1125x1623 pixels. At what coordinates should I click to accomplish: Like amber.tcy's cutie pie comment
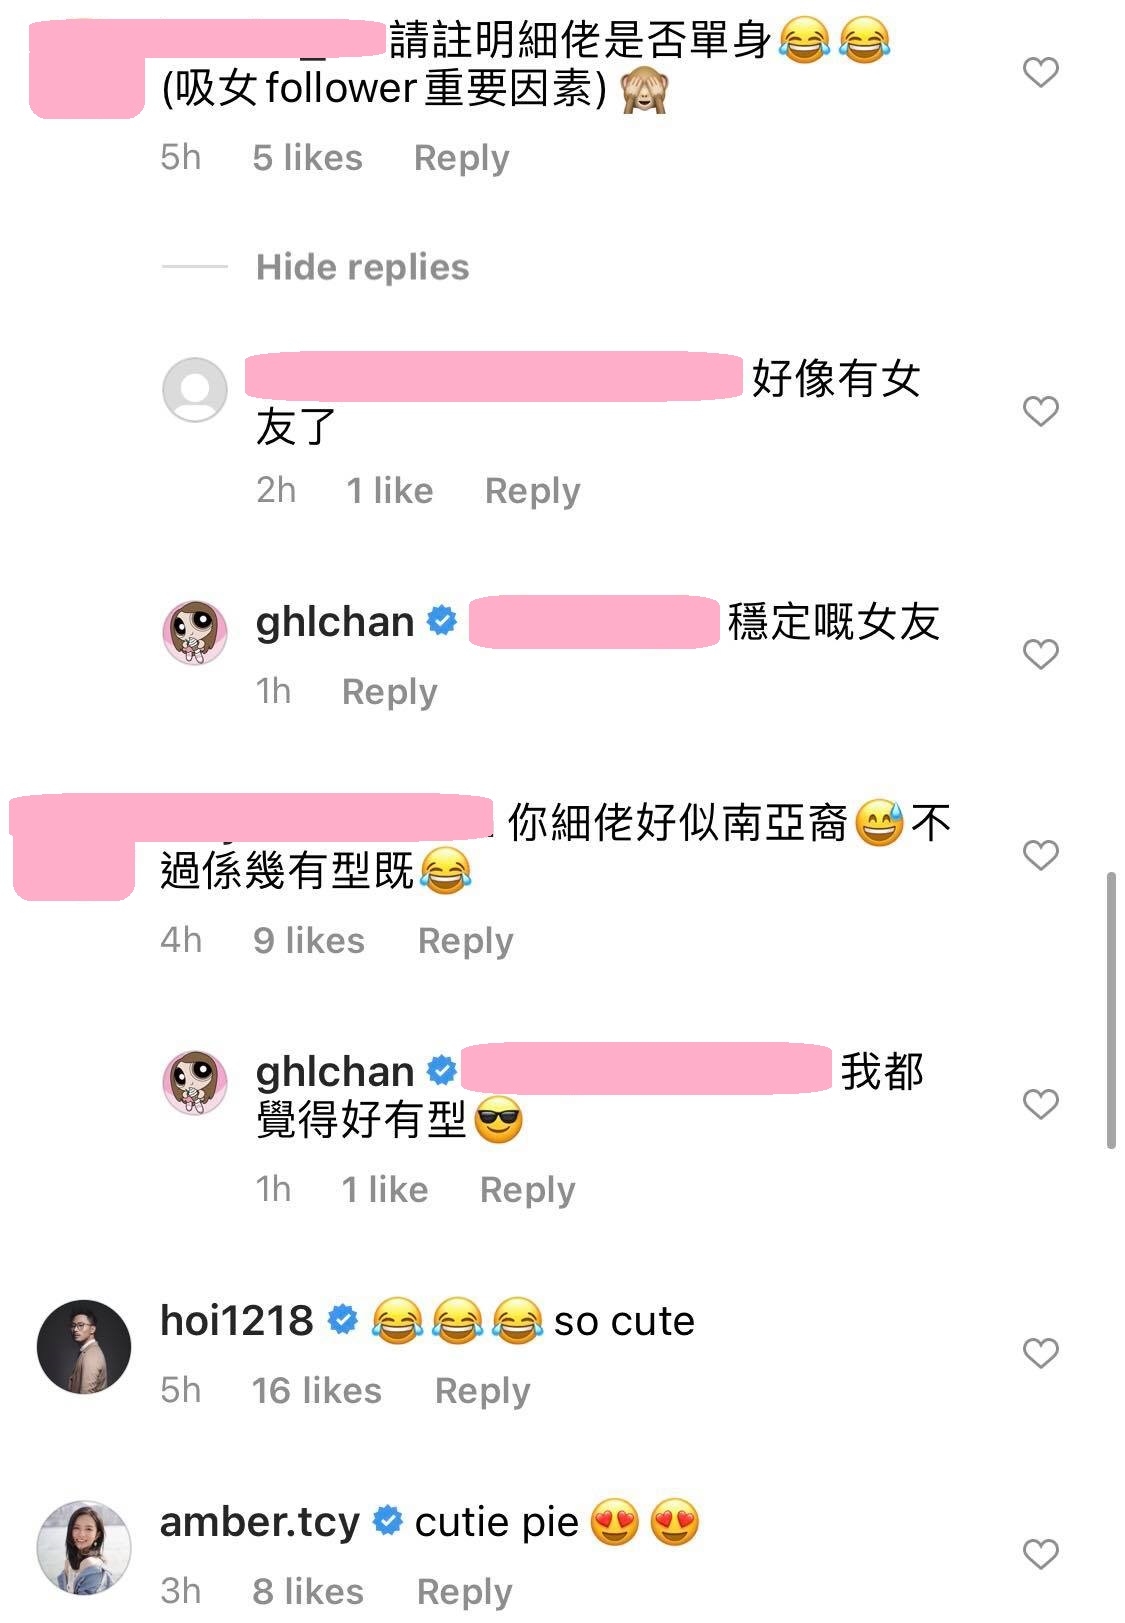(1040, 1554)
